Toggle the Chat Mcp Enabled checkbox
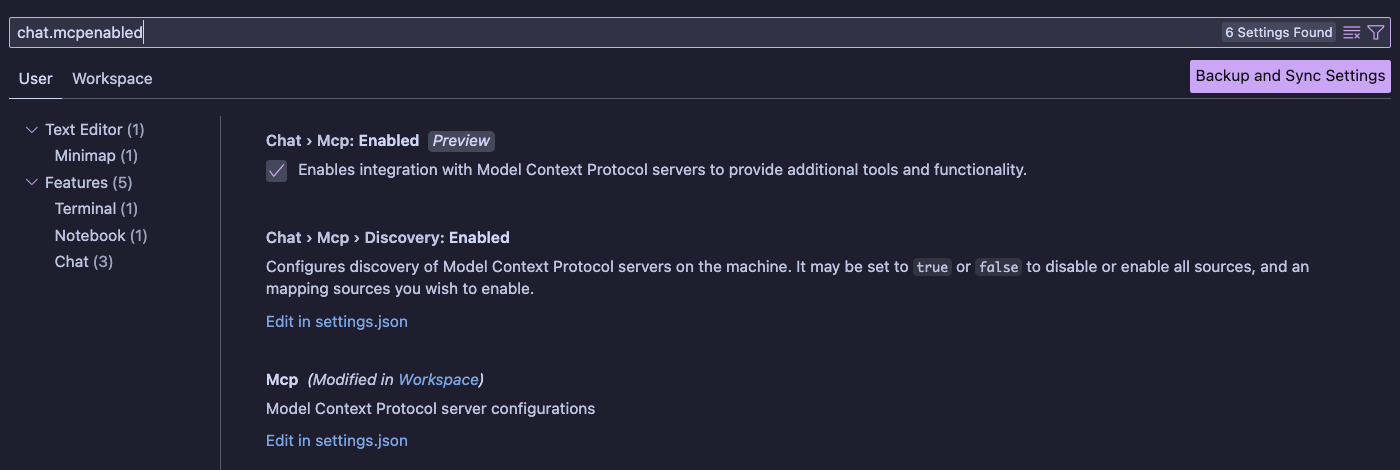1400x470 pixels. [277, 171]
